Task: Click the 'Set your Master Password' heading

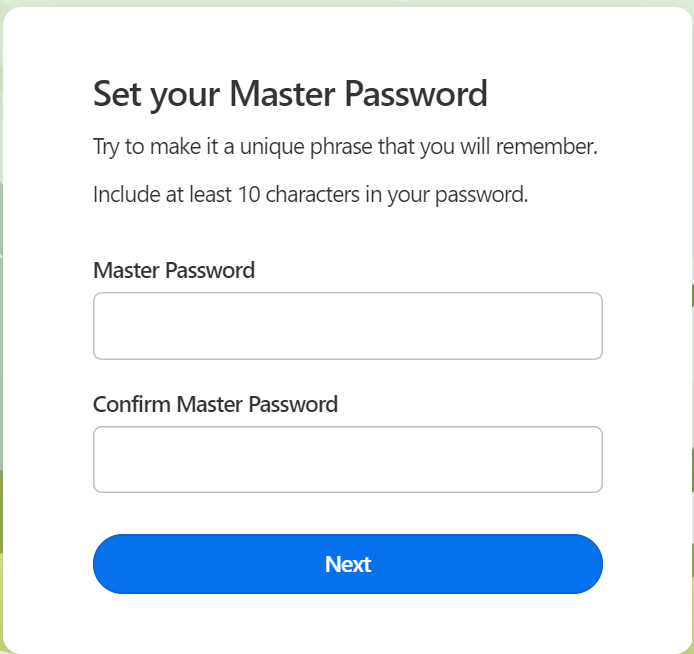Action: (x=290, y=95)
